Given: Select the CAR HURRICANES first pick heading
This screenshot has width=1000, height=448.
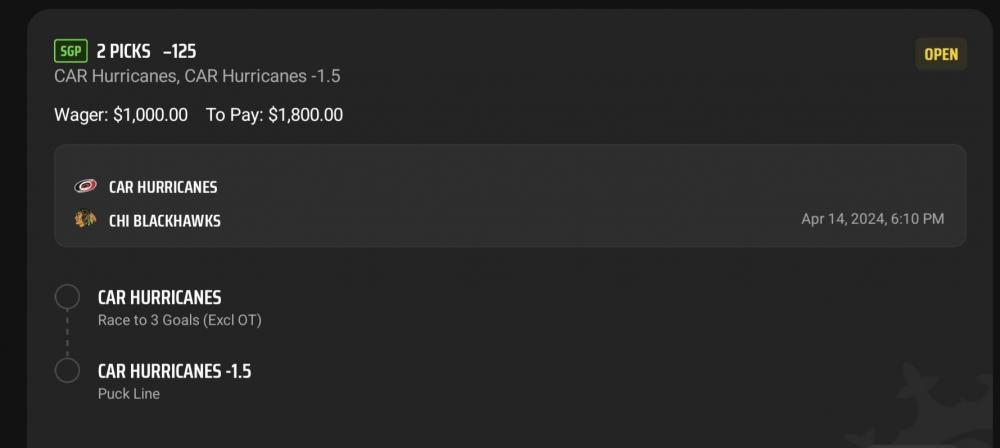Looking at the screenshot, I should [x=159, y=297].
